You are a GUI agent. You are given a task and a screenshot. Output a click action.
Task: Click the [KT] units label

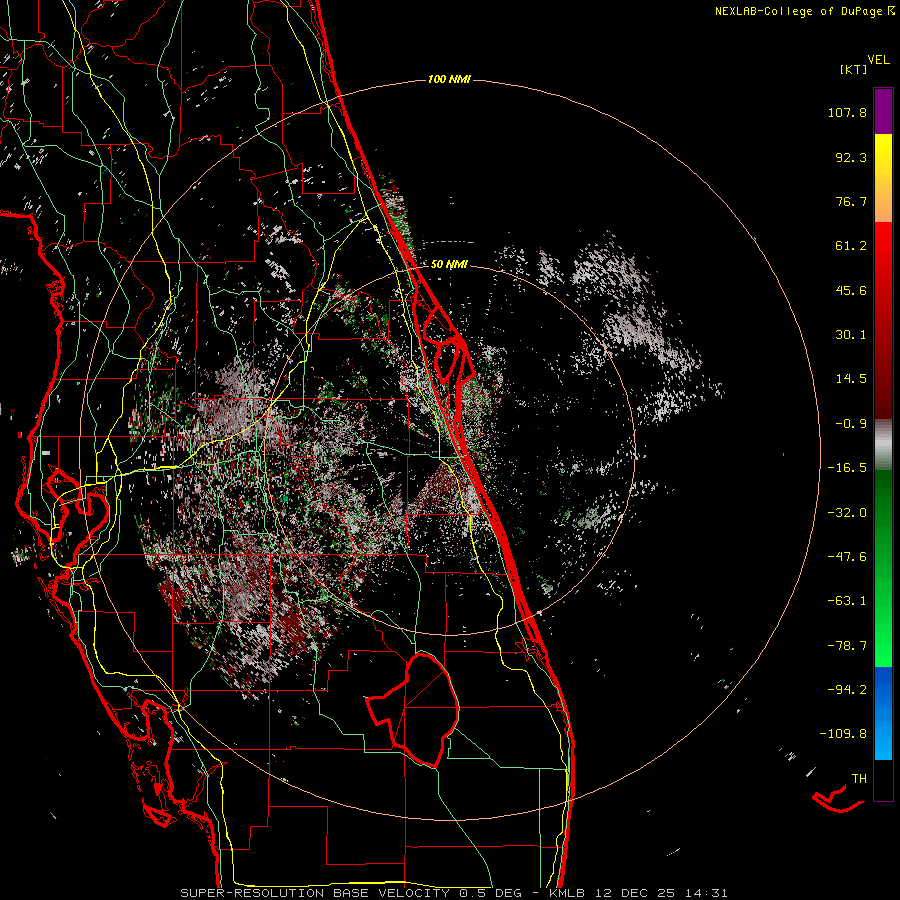coord(853,69)
